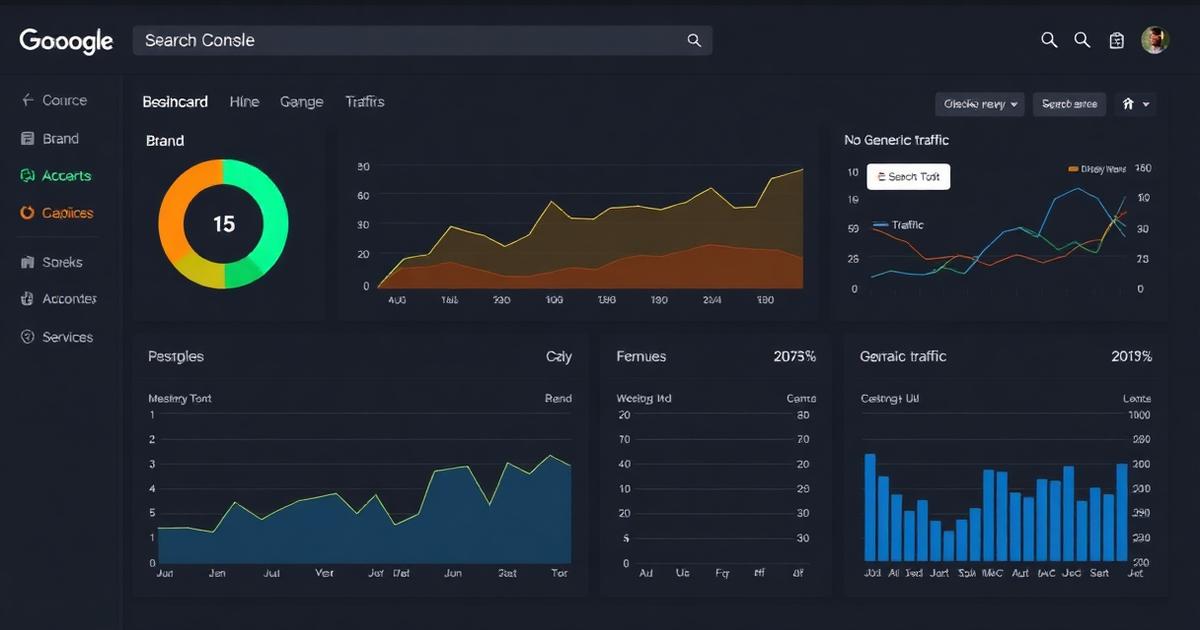Click the Services sidebar icon
Image resolution: width=1200 pixels, height=630 pixels.
(27, 337)
